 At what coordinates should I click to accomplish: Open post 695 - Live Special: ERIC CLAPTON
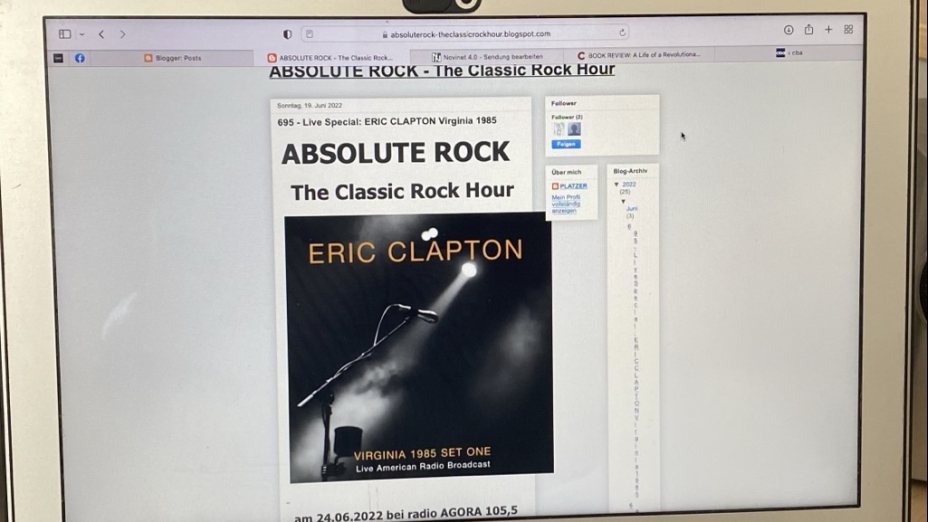pyautogui.click(x=387, y=121)
